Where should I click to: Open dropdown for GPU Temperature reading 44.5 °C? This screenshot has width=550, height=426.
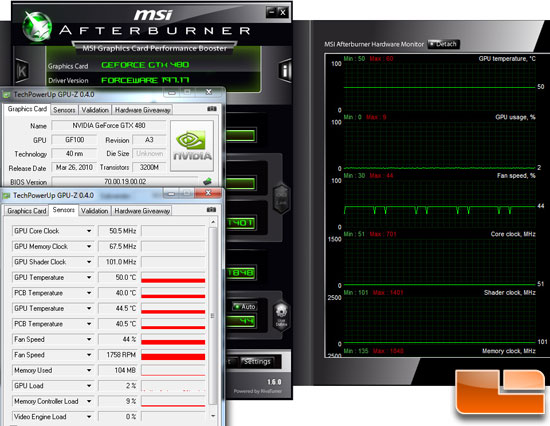[x=89, y=308]
